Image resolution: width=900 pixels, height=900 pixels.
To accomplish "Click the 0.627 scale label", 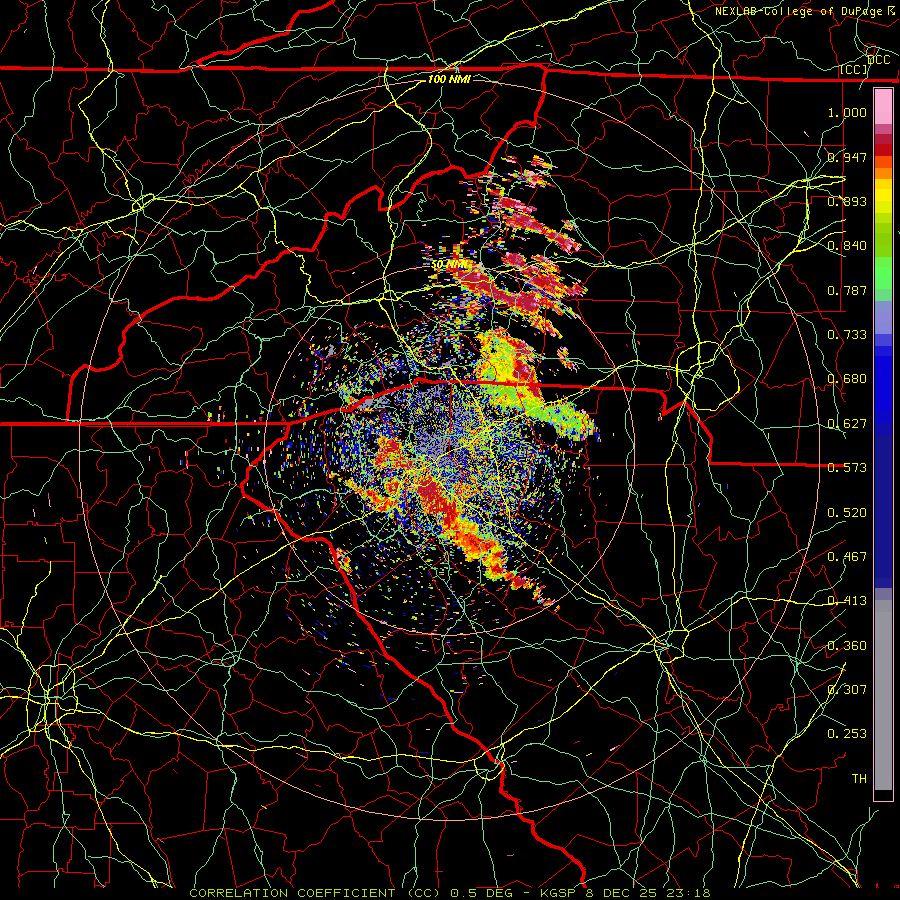I will click(x=847, y=424).
